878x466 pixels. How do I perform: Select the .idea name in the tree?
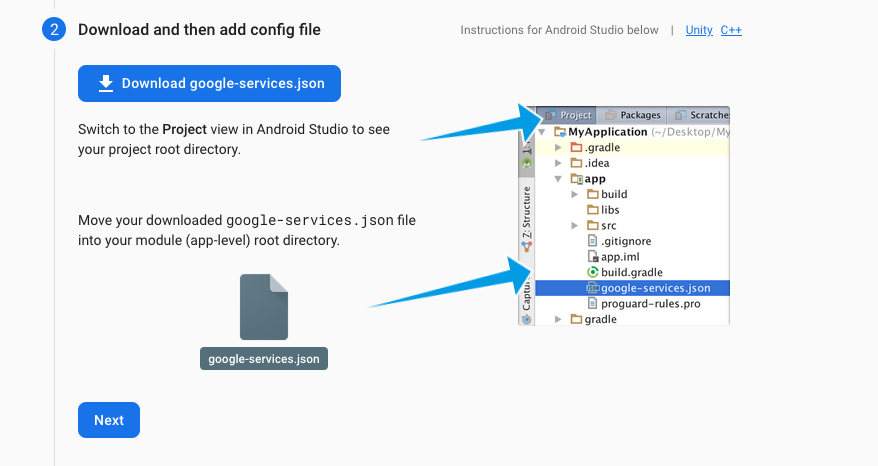coord(597,163)
